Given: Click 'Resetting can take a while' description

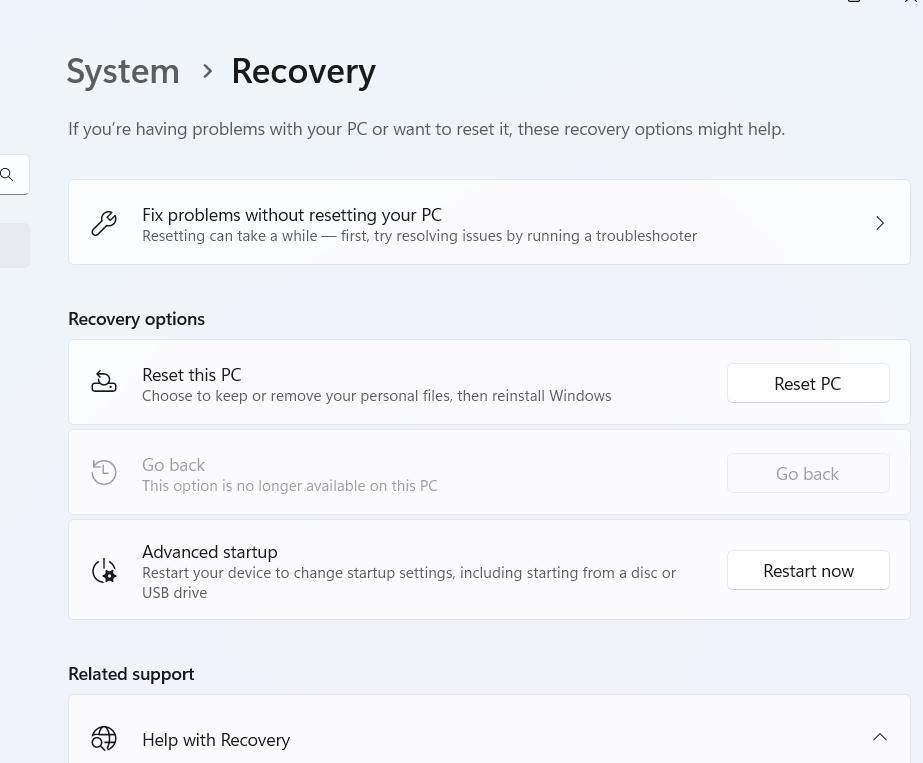Looking at the screenshot, I should click(420, 236).
